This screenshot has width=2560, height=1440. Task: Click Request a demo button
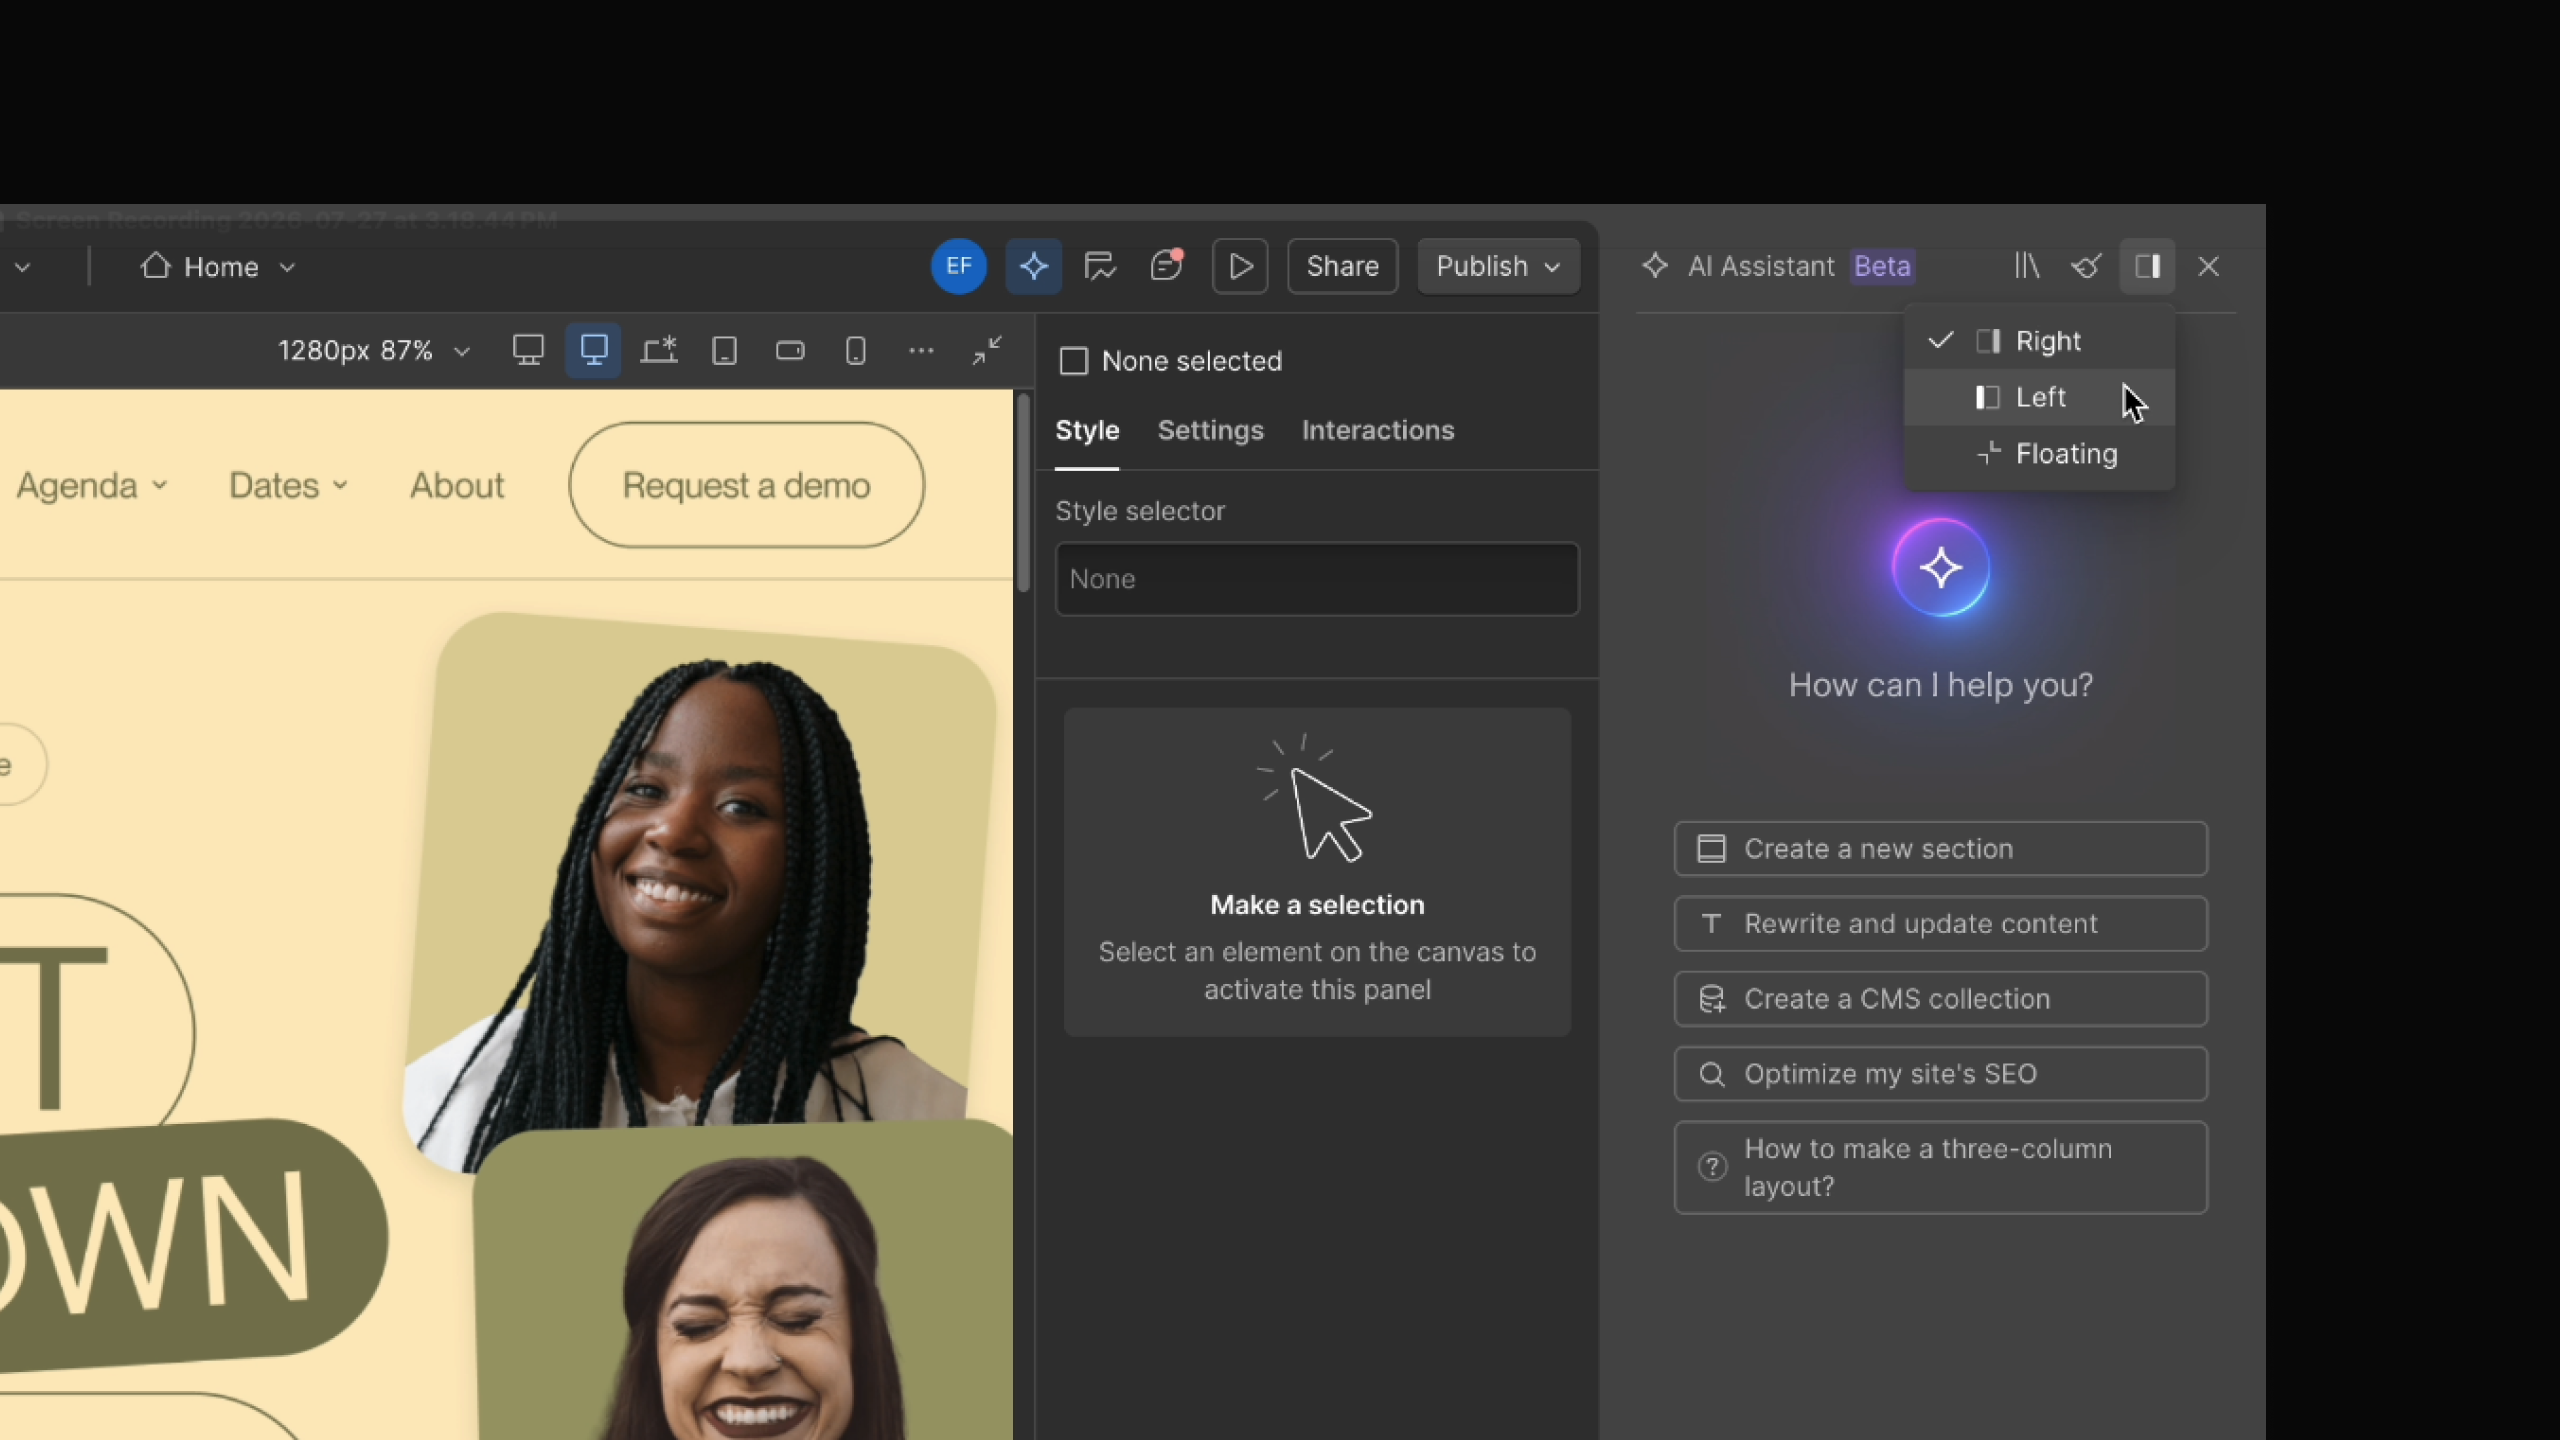click(746, 485)
